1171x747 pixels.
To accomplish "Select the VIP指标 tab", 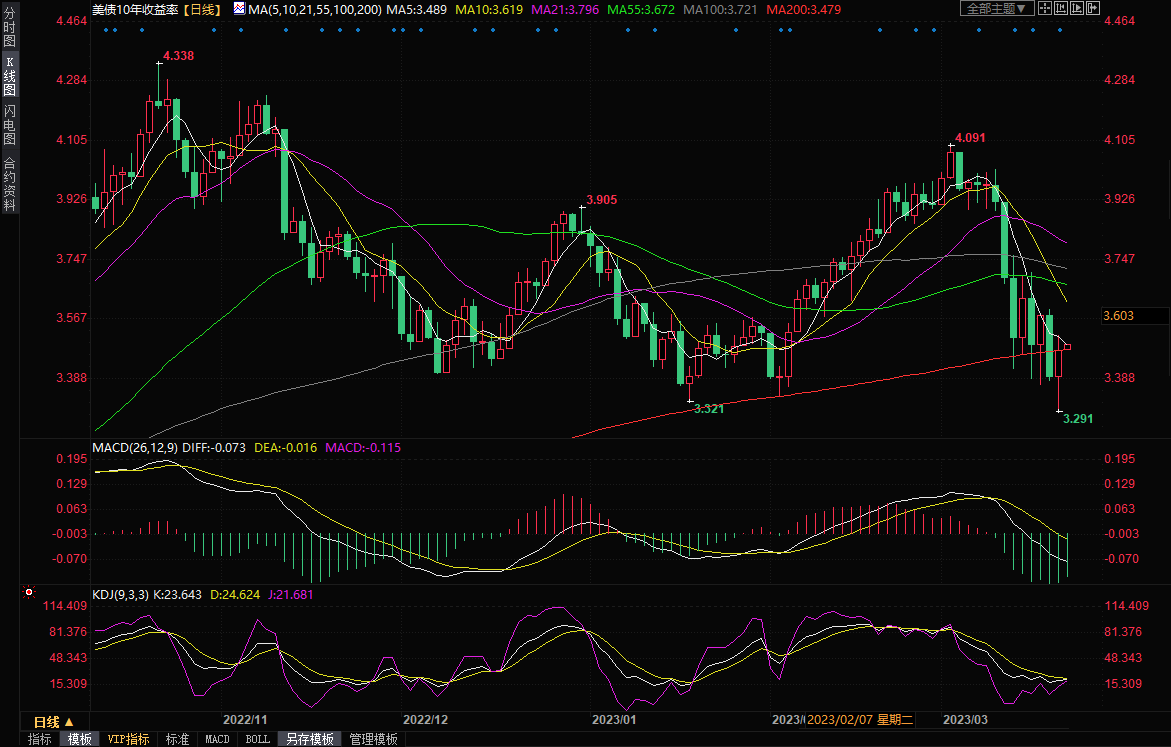I will point(128,739).
